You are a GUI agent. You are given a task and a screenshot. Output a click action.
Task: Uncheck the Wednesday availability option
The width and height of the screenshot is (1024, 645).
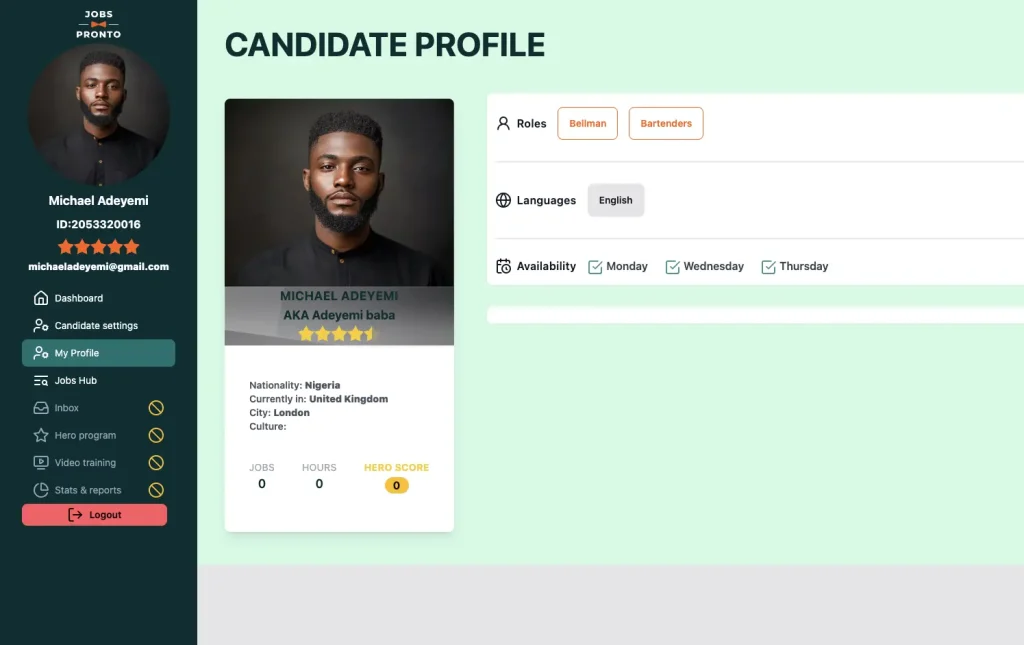(x=674, y=266)
